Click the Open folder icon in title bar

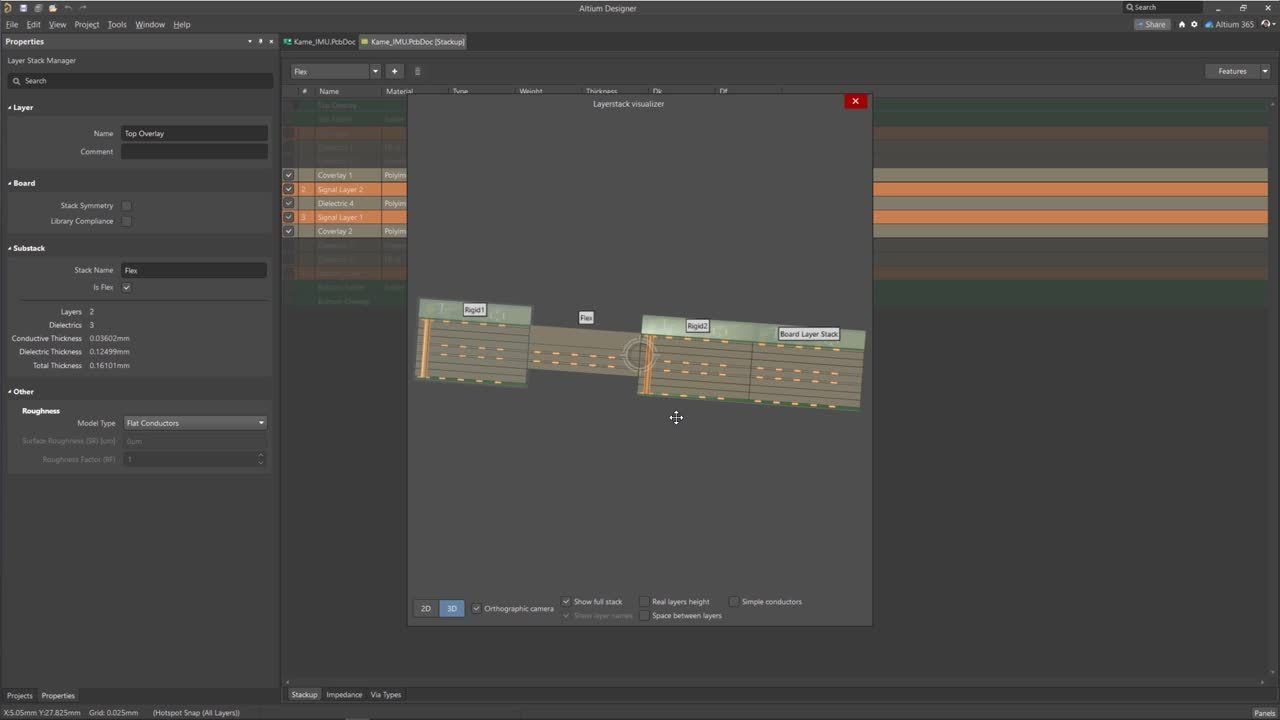tap(53, 8)
